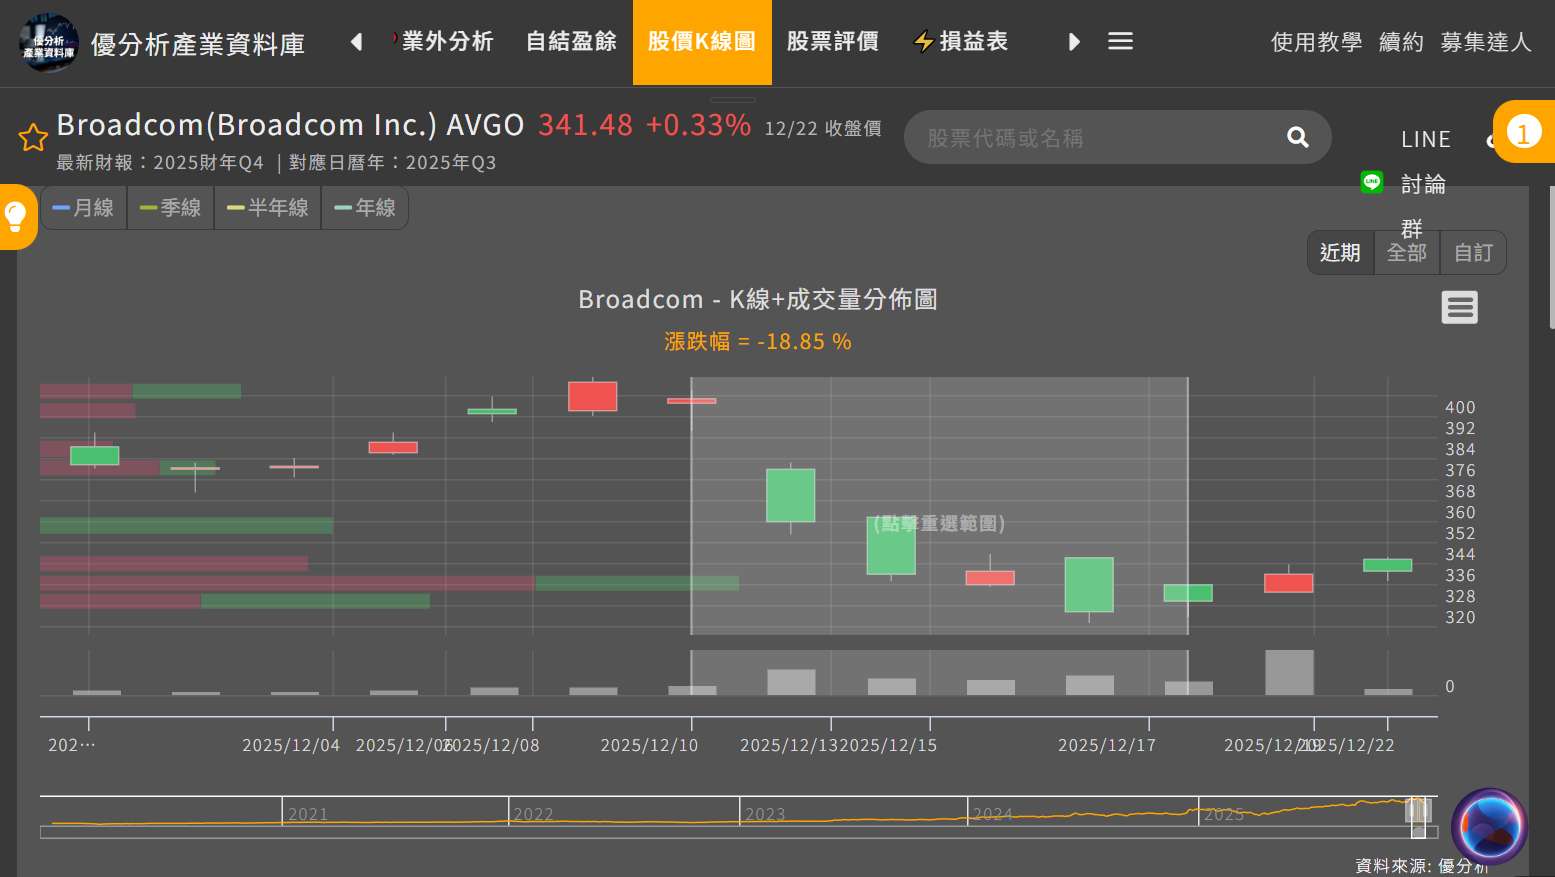
Task: Click the 使用教學 link
Action: pyautogui.click(x=1316, y=42)
